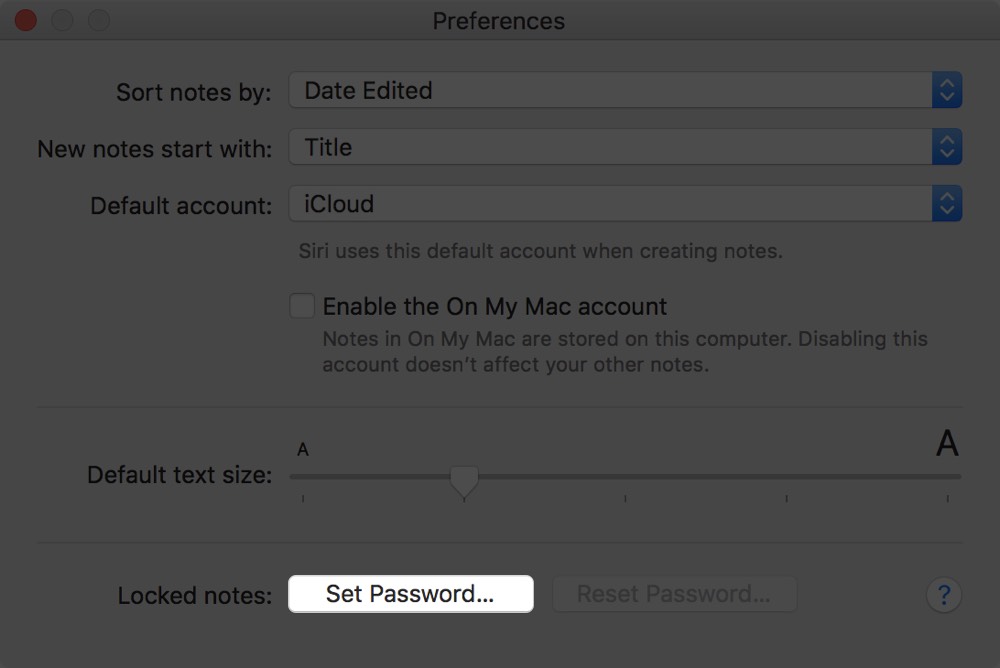
Task: Click the blue stepper icon beside iCloud
Action: pyautogui.click(x=946, y=203)
